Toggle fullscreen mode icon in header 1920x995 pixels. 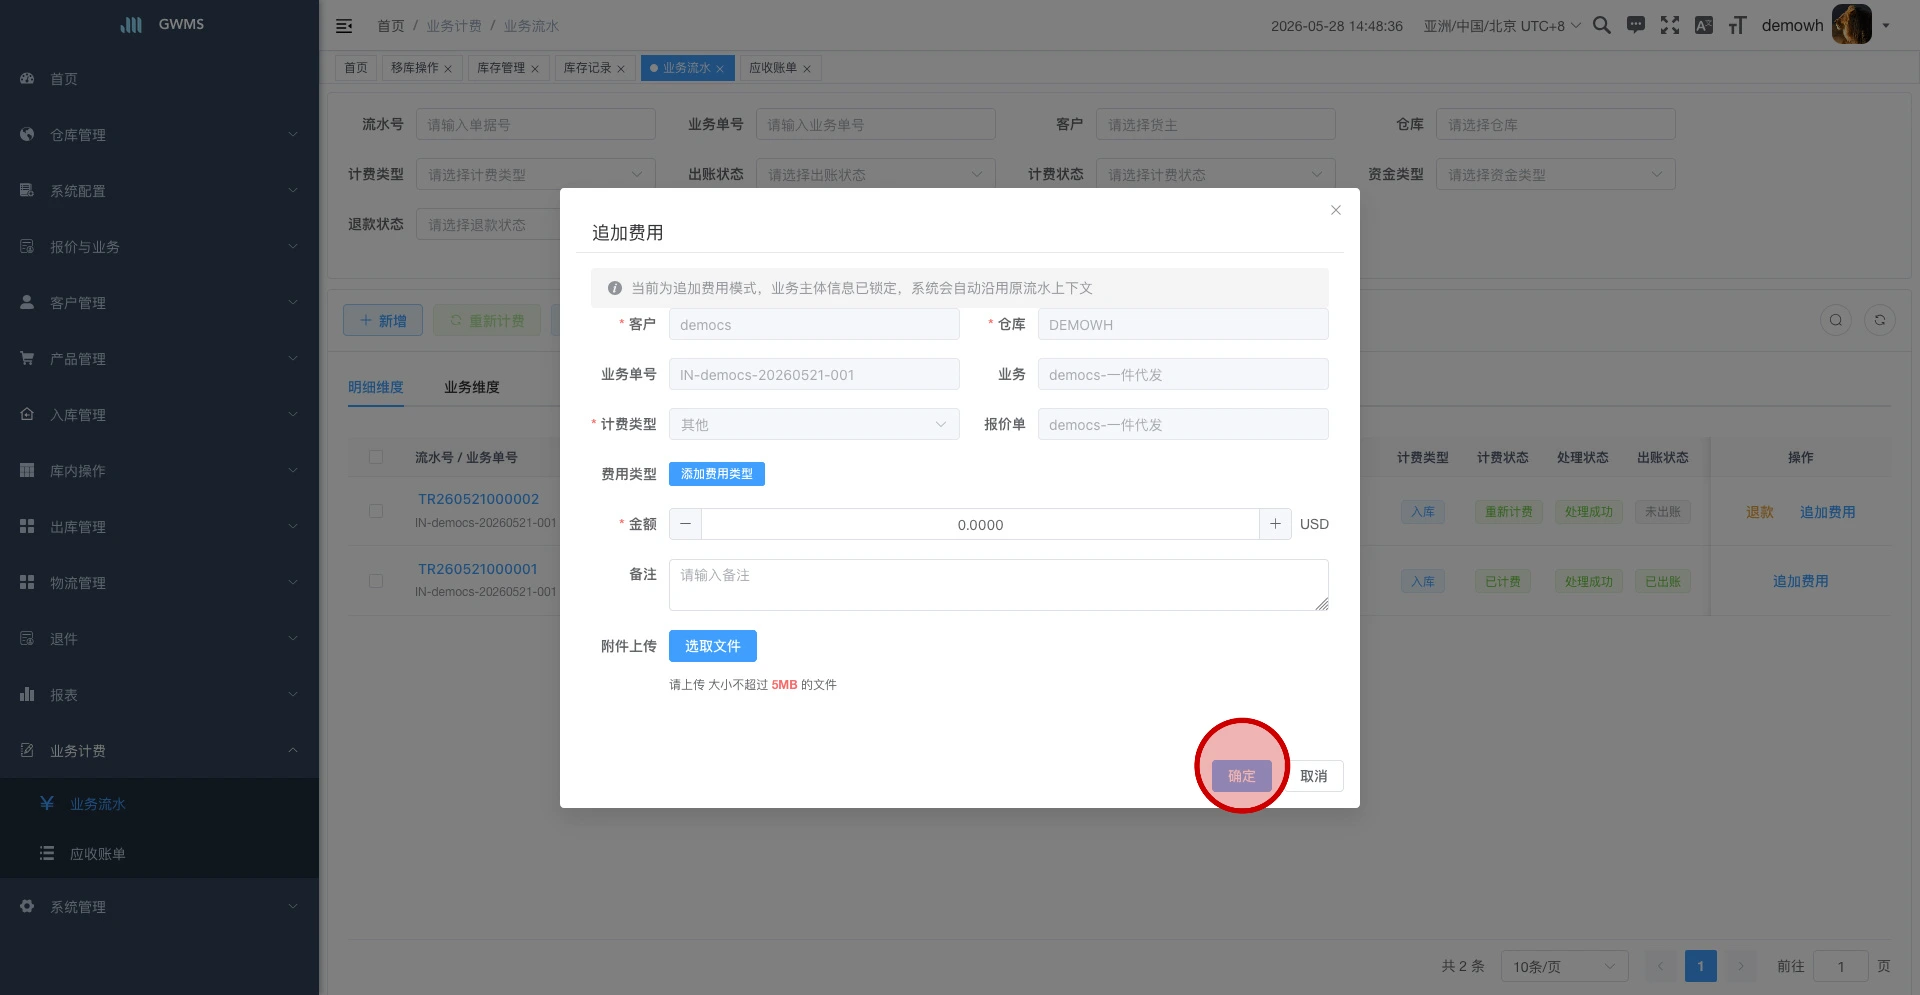point(1670,25)
